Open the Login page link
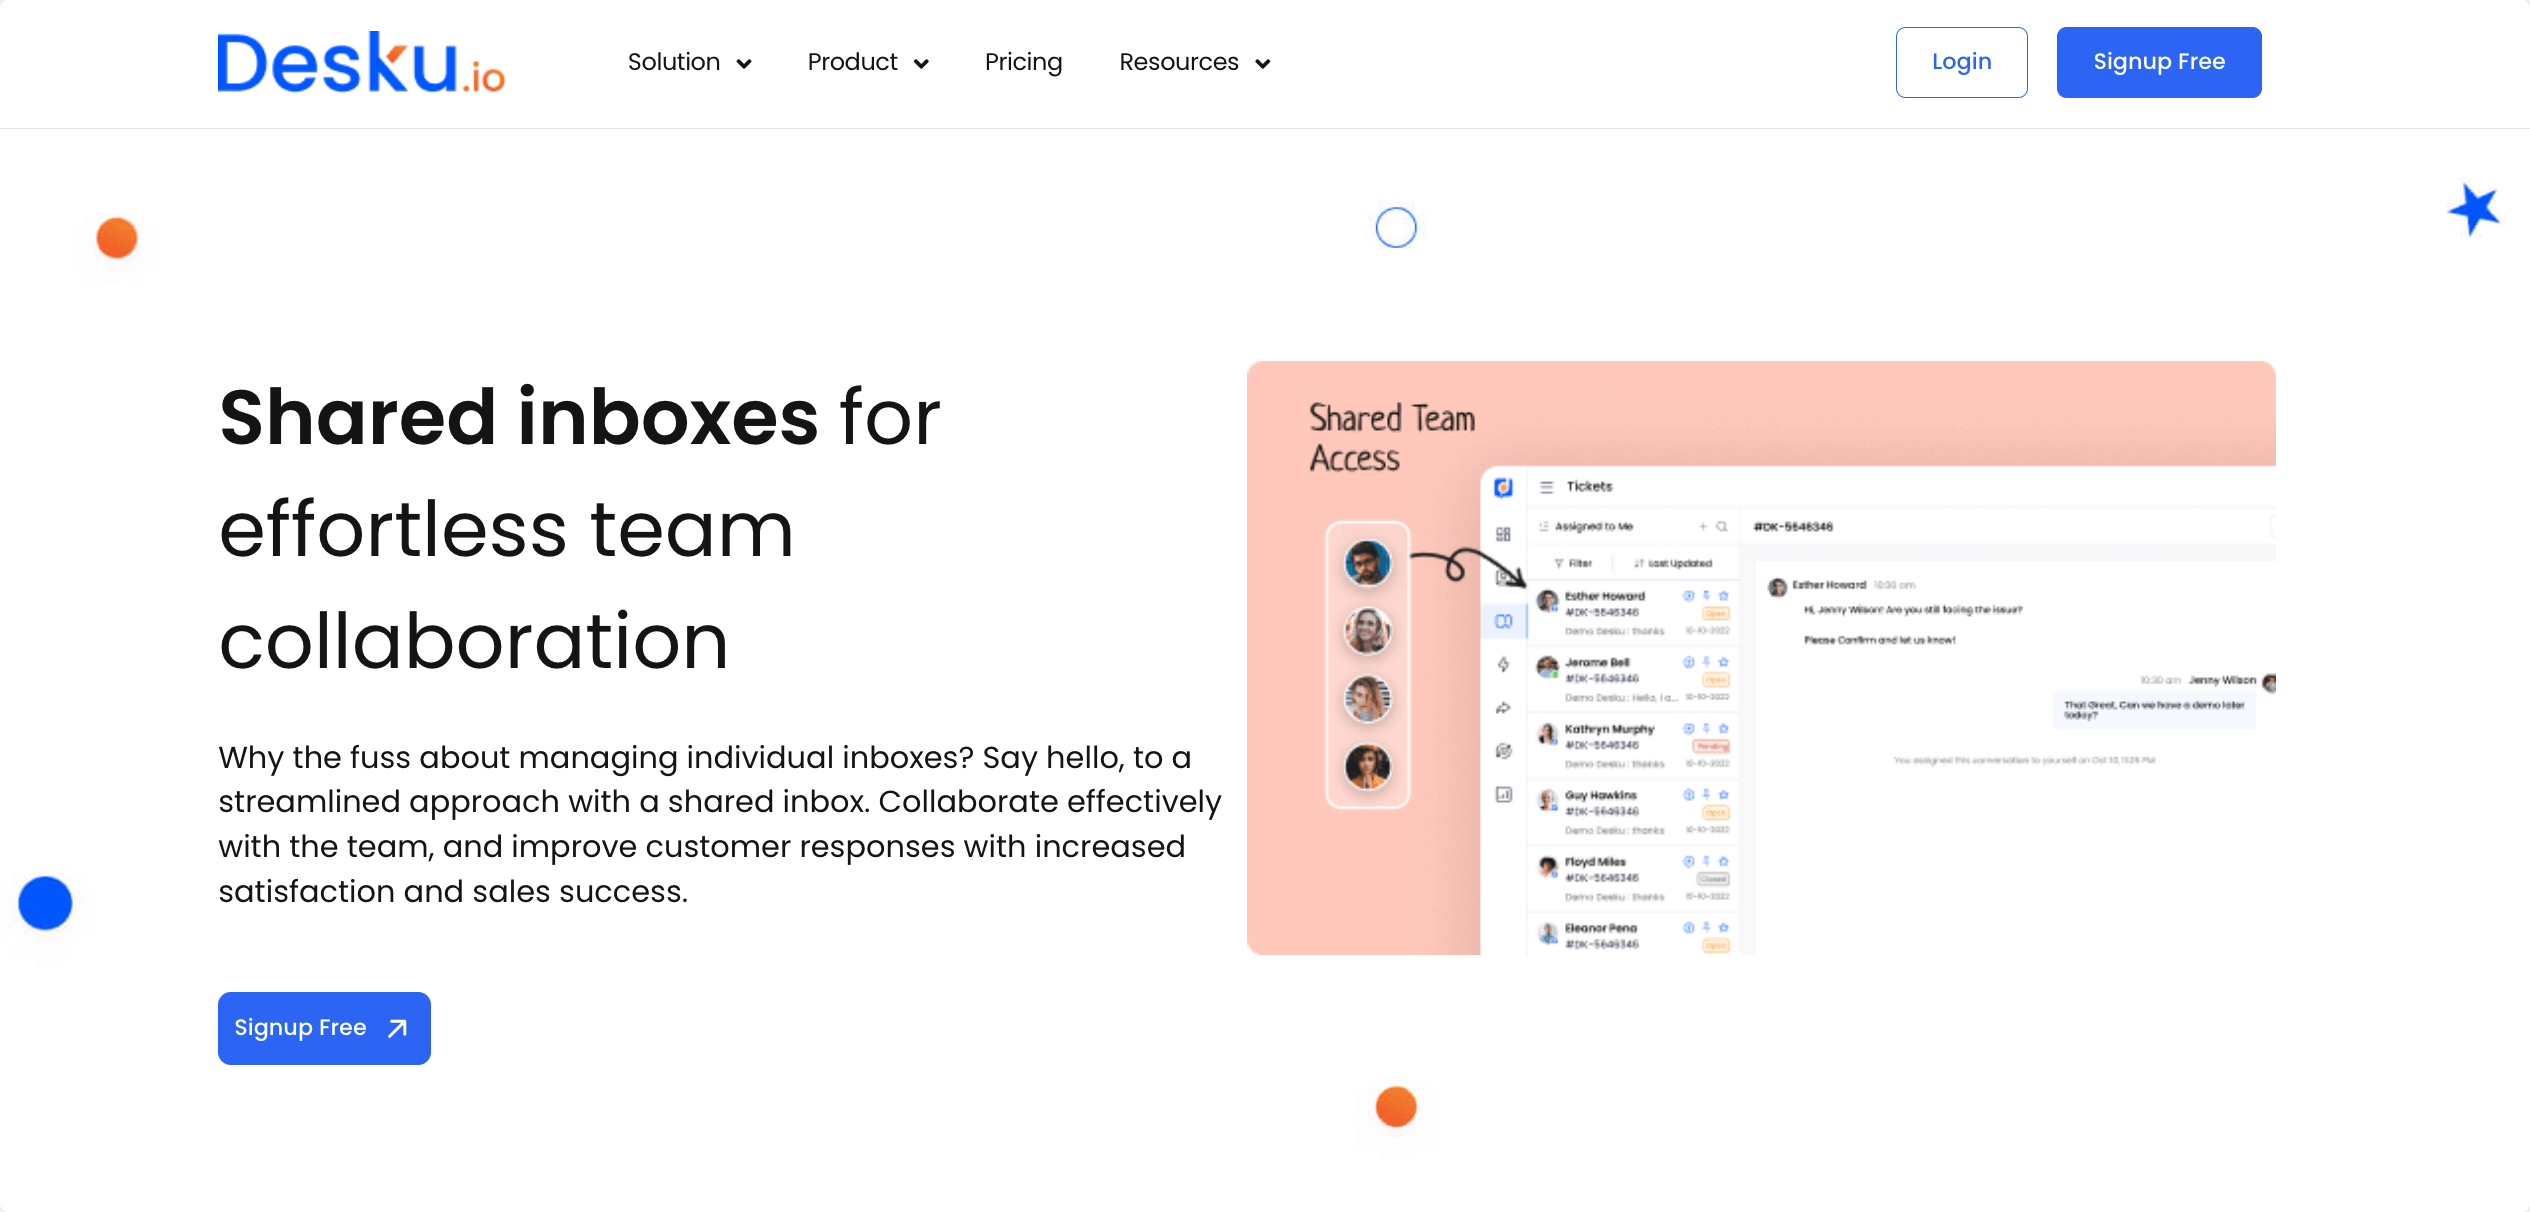 tap(1960, 63)
